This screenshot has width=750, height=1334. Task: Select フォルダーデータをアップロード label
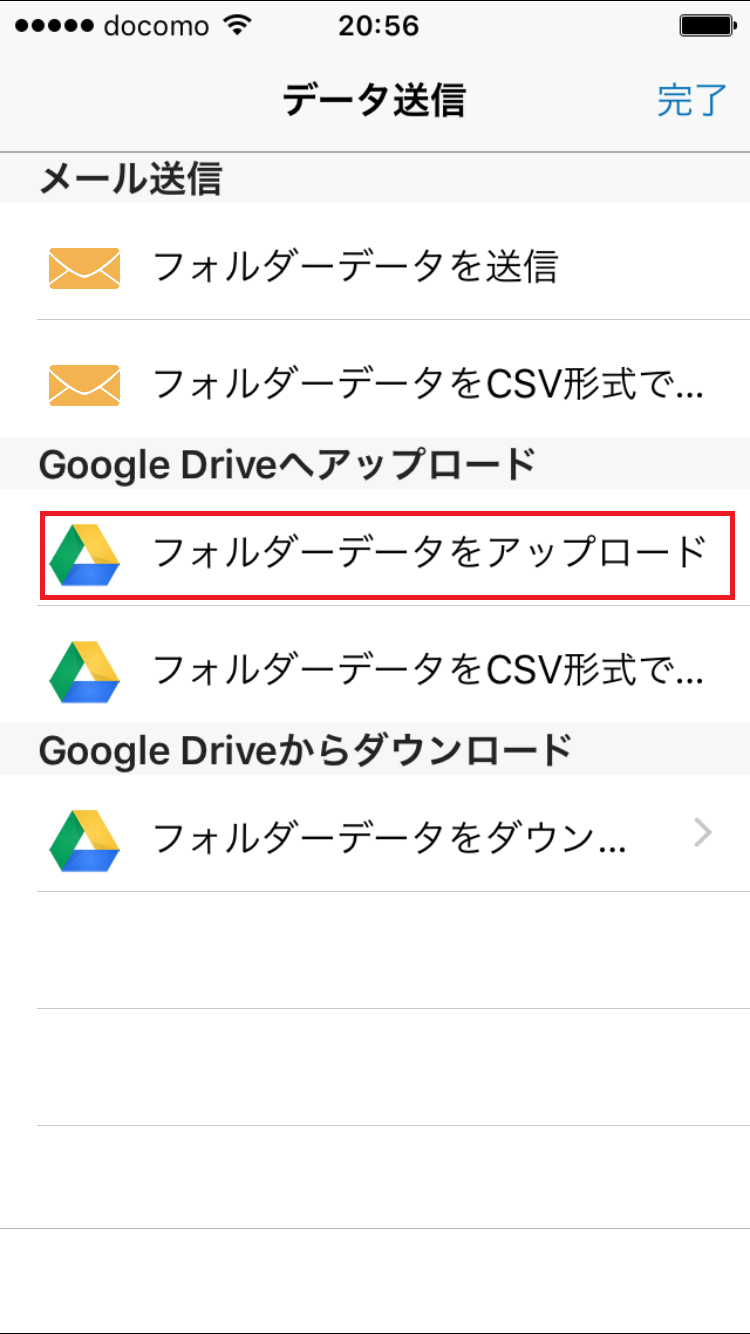(x=430, y=553)
